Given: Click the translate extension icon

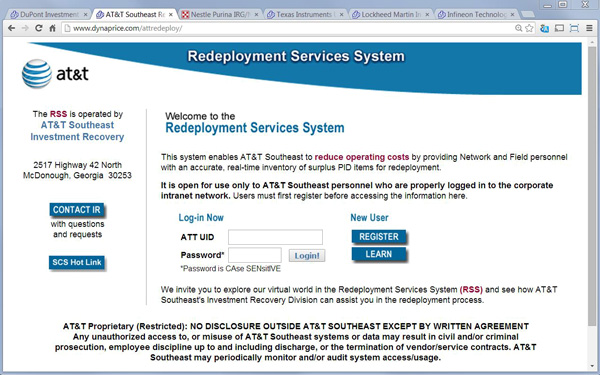Looking at the screenshot, I should click(544, 28).
